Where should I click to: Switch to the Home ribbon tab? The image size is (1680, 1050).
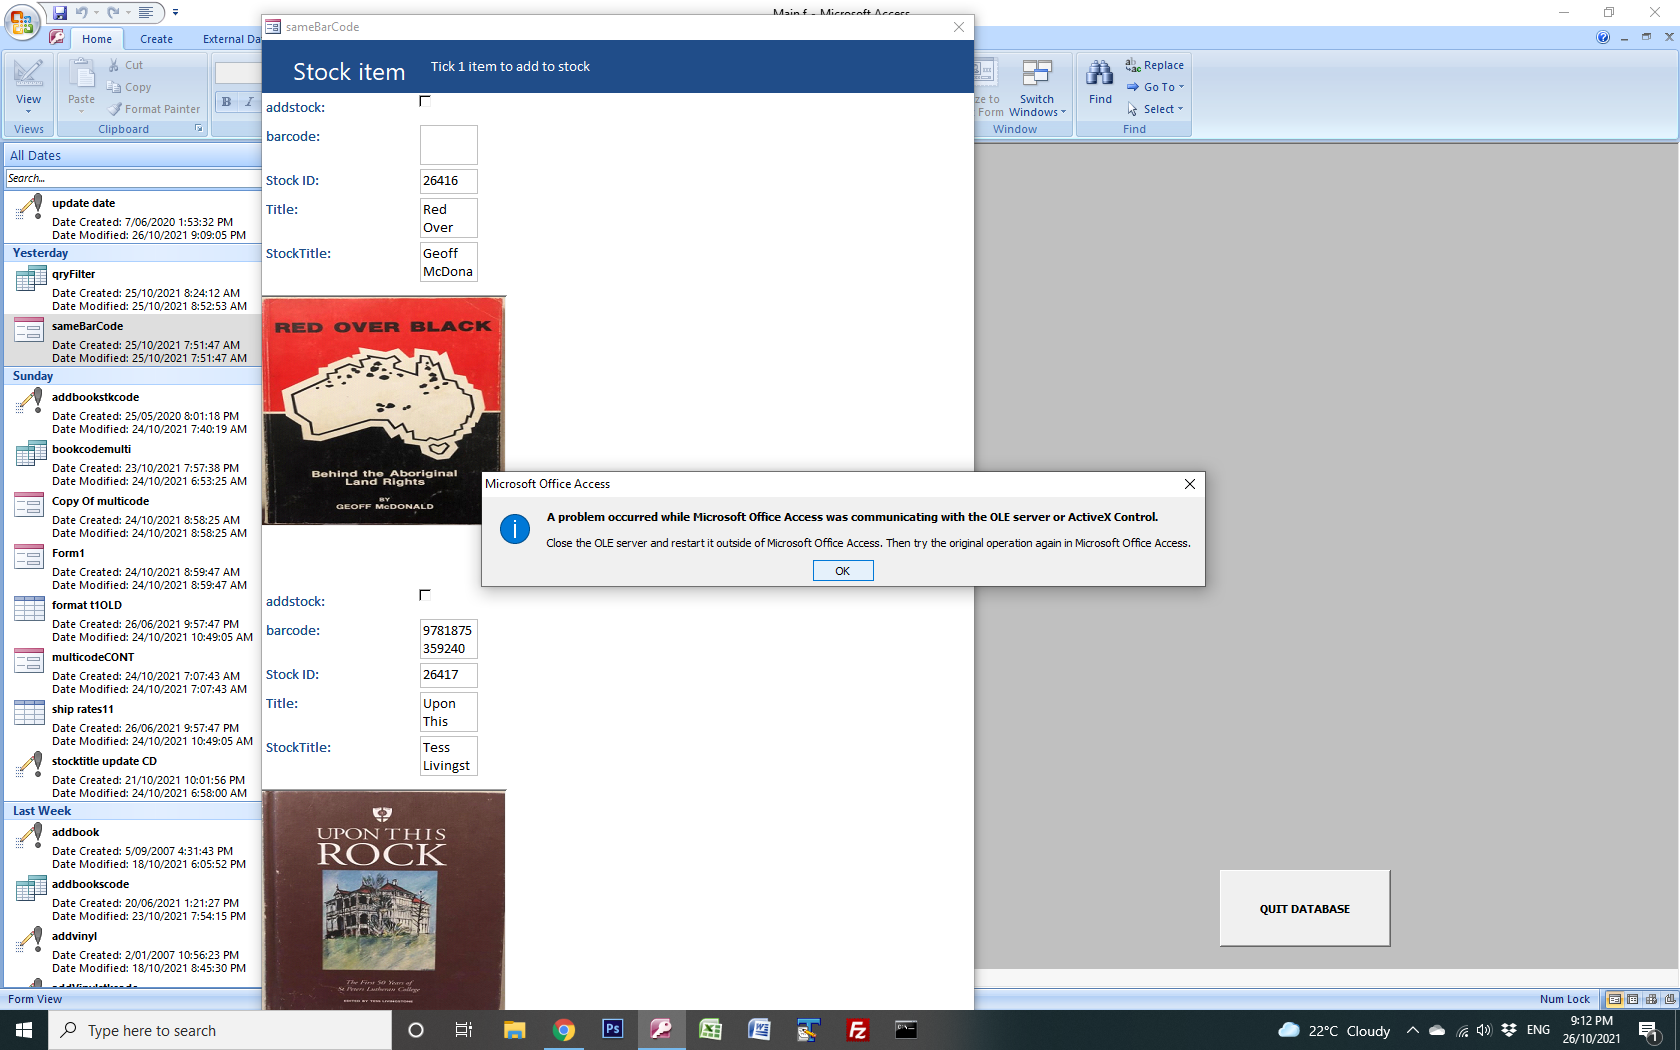[97, 39]
